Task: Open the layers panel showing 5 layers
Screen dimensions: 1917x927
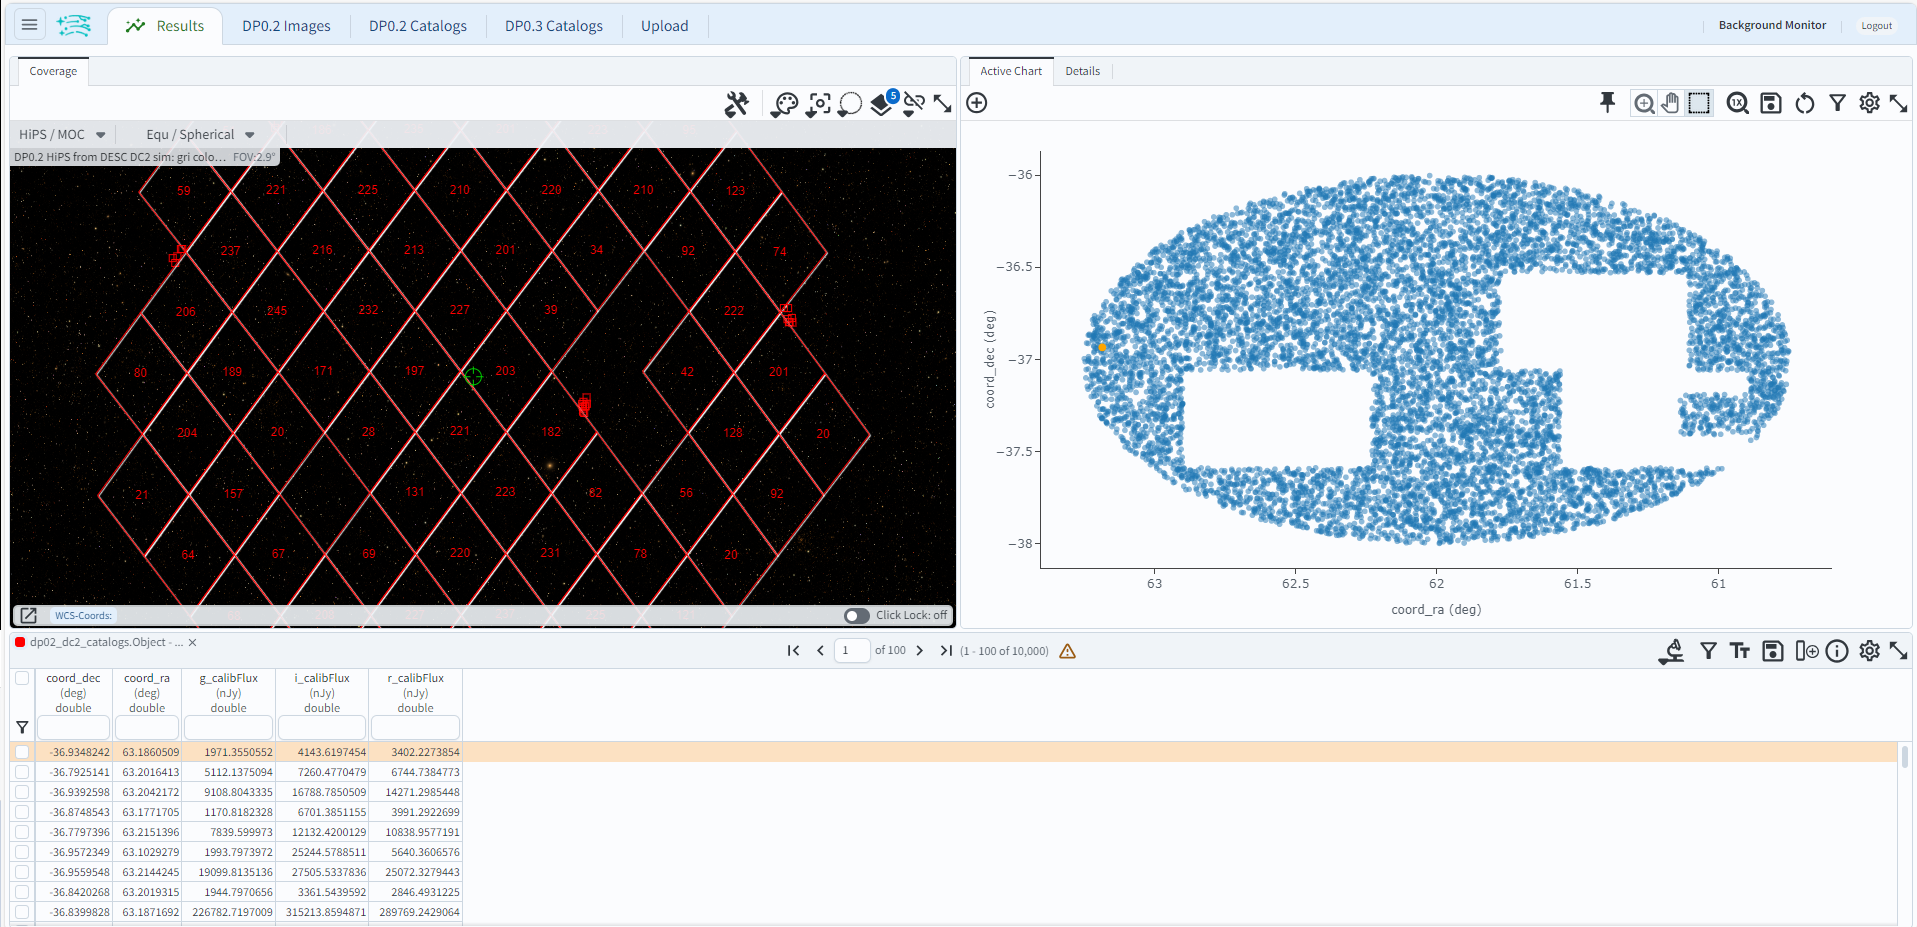Action: (x=883, y=104)
